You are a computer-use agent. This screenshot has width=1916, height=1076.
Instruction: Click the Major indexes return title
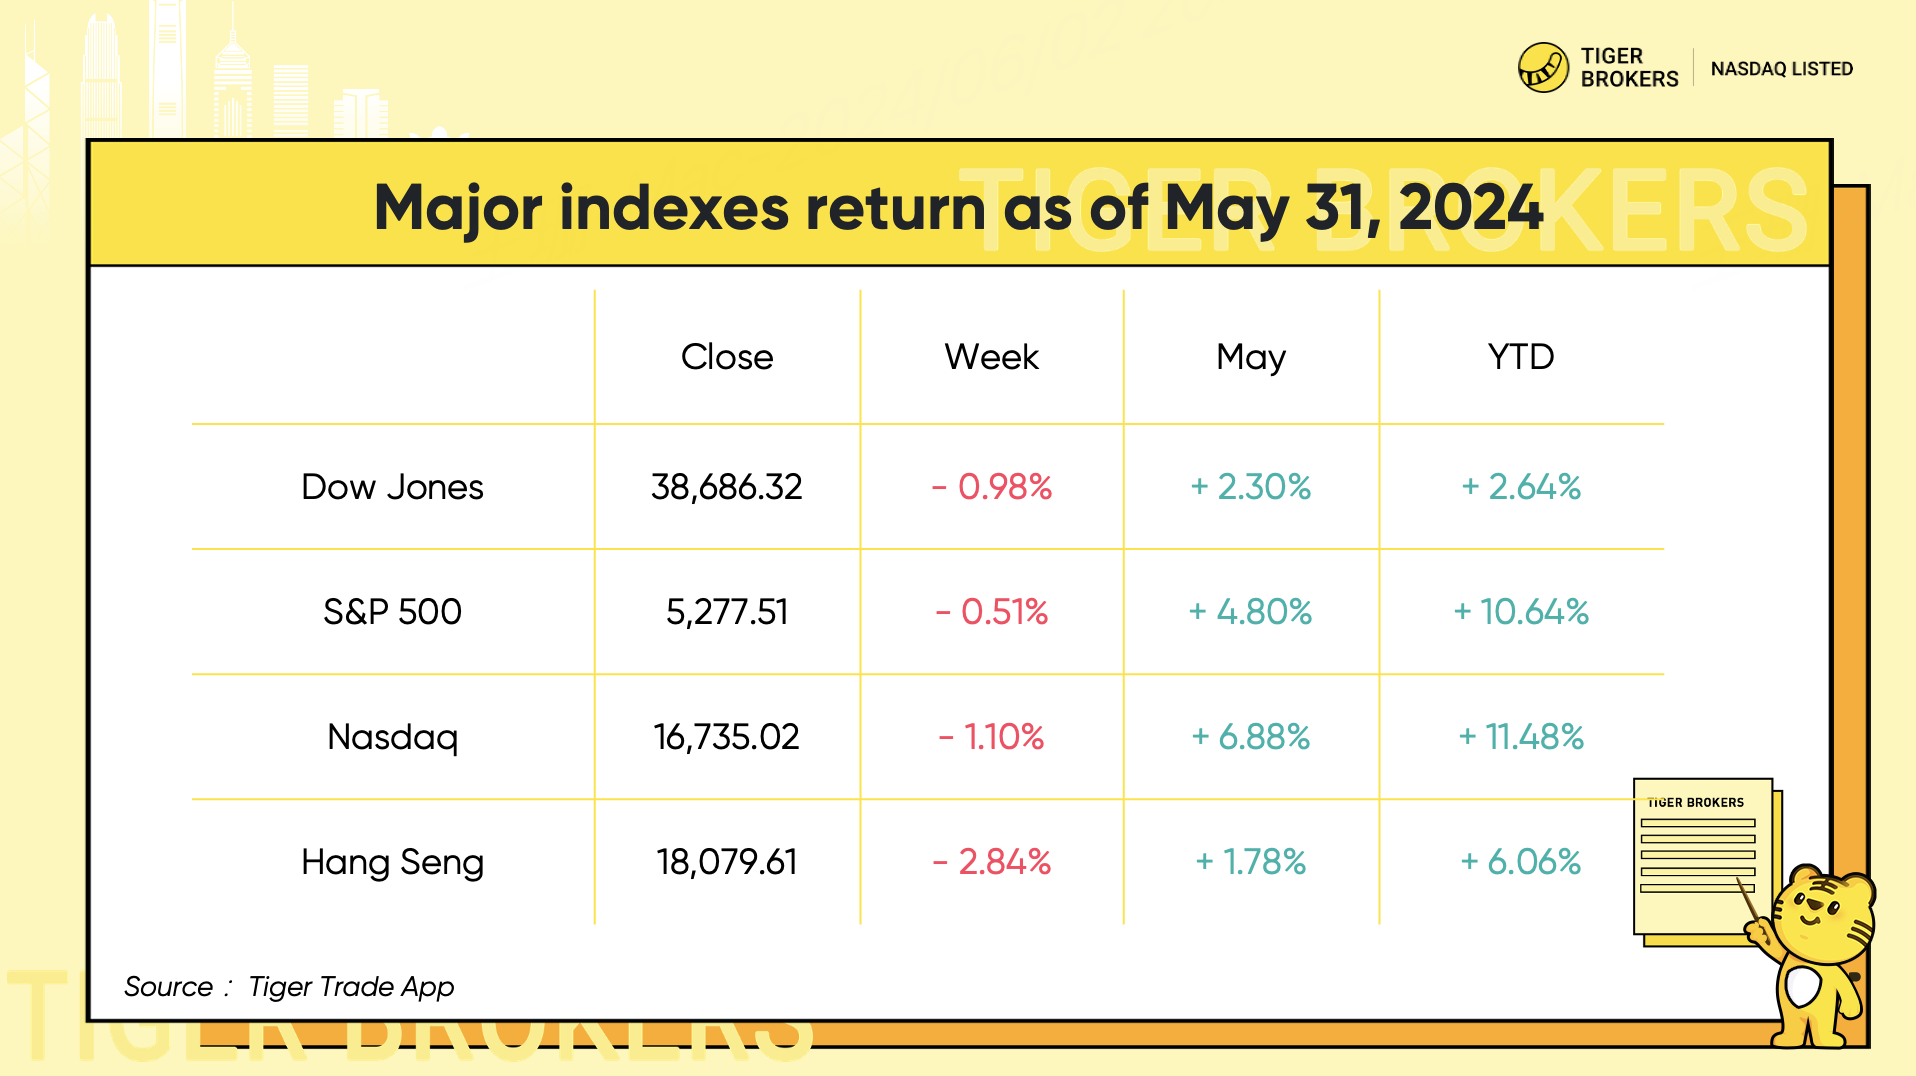pyautogui.click(x=958, y=207)
